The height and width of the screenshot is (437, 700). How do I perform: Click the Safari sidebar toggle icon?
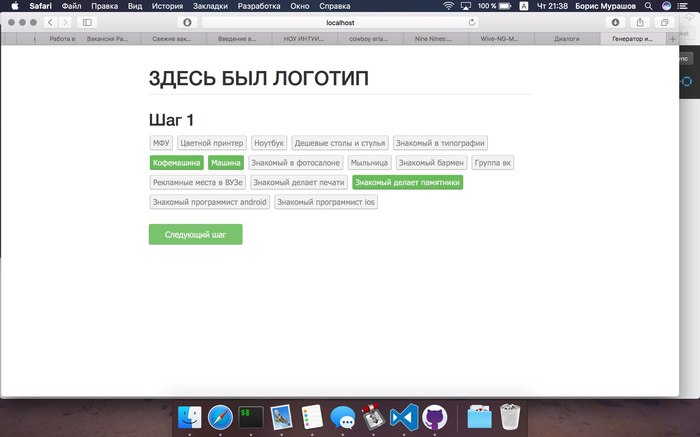click(86, 21)
